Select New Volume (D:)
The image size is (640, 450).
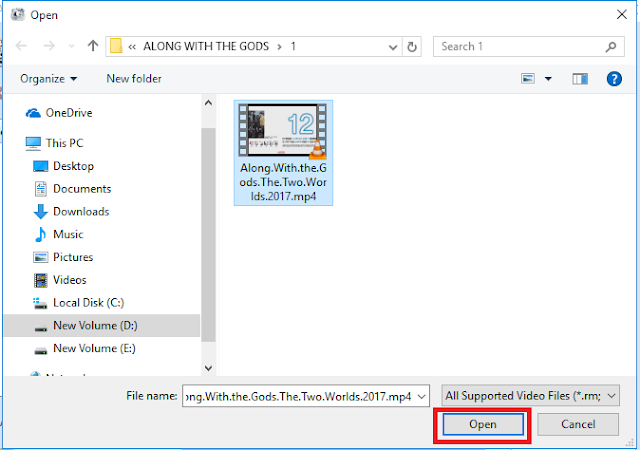click(102, 325)
